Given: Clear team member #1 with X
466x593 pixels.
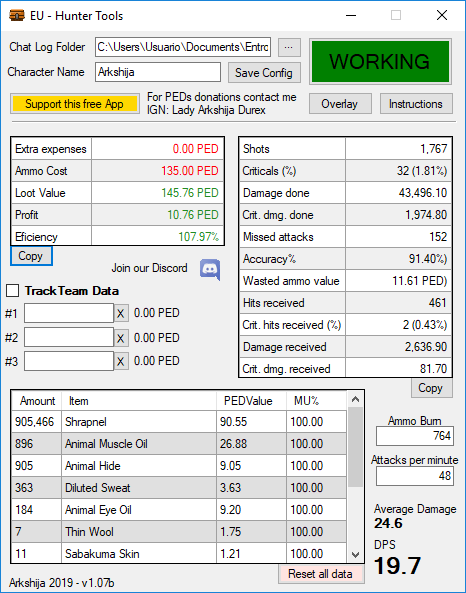Looking at the screenshot, I should coord(121,313).
